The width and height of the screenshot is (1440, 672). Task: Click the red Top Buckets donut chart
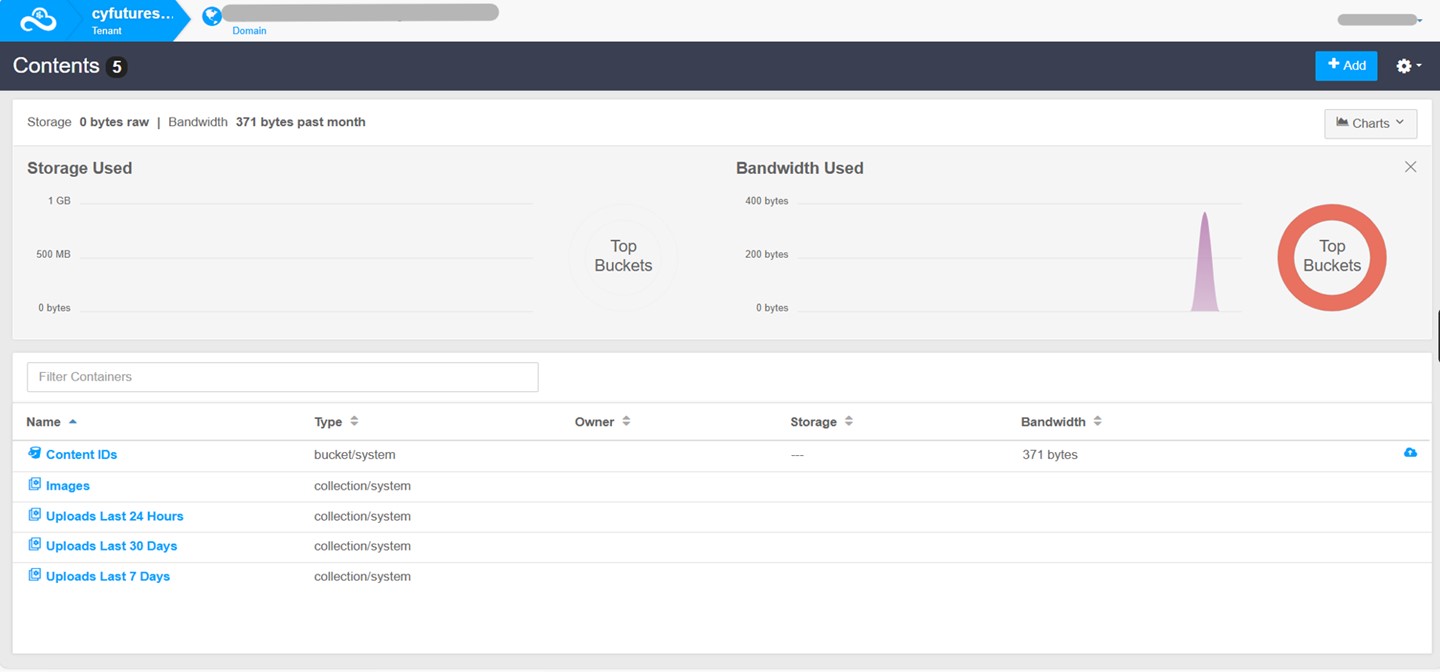(x=1331, y=220)
